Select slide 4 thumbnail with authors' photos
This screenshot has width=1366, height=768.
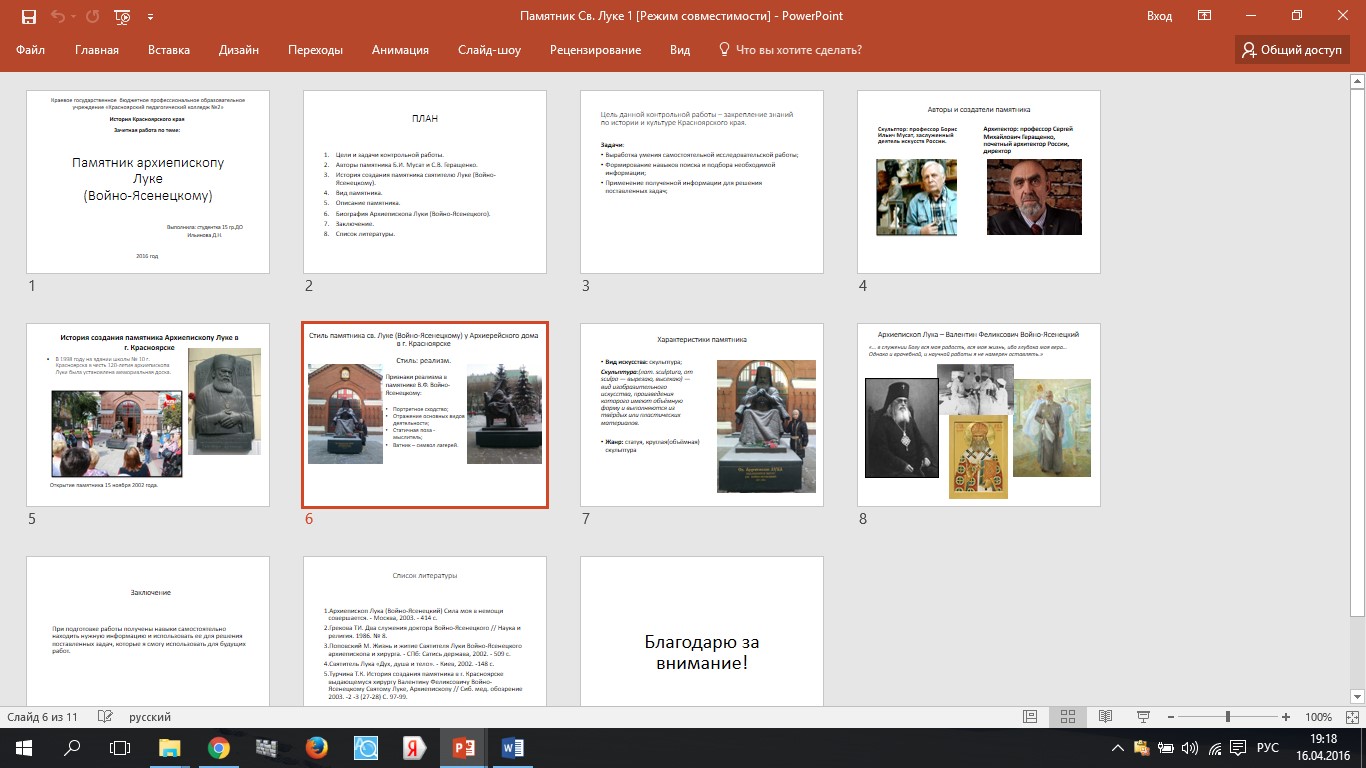coord(978,182)
